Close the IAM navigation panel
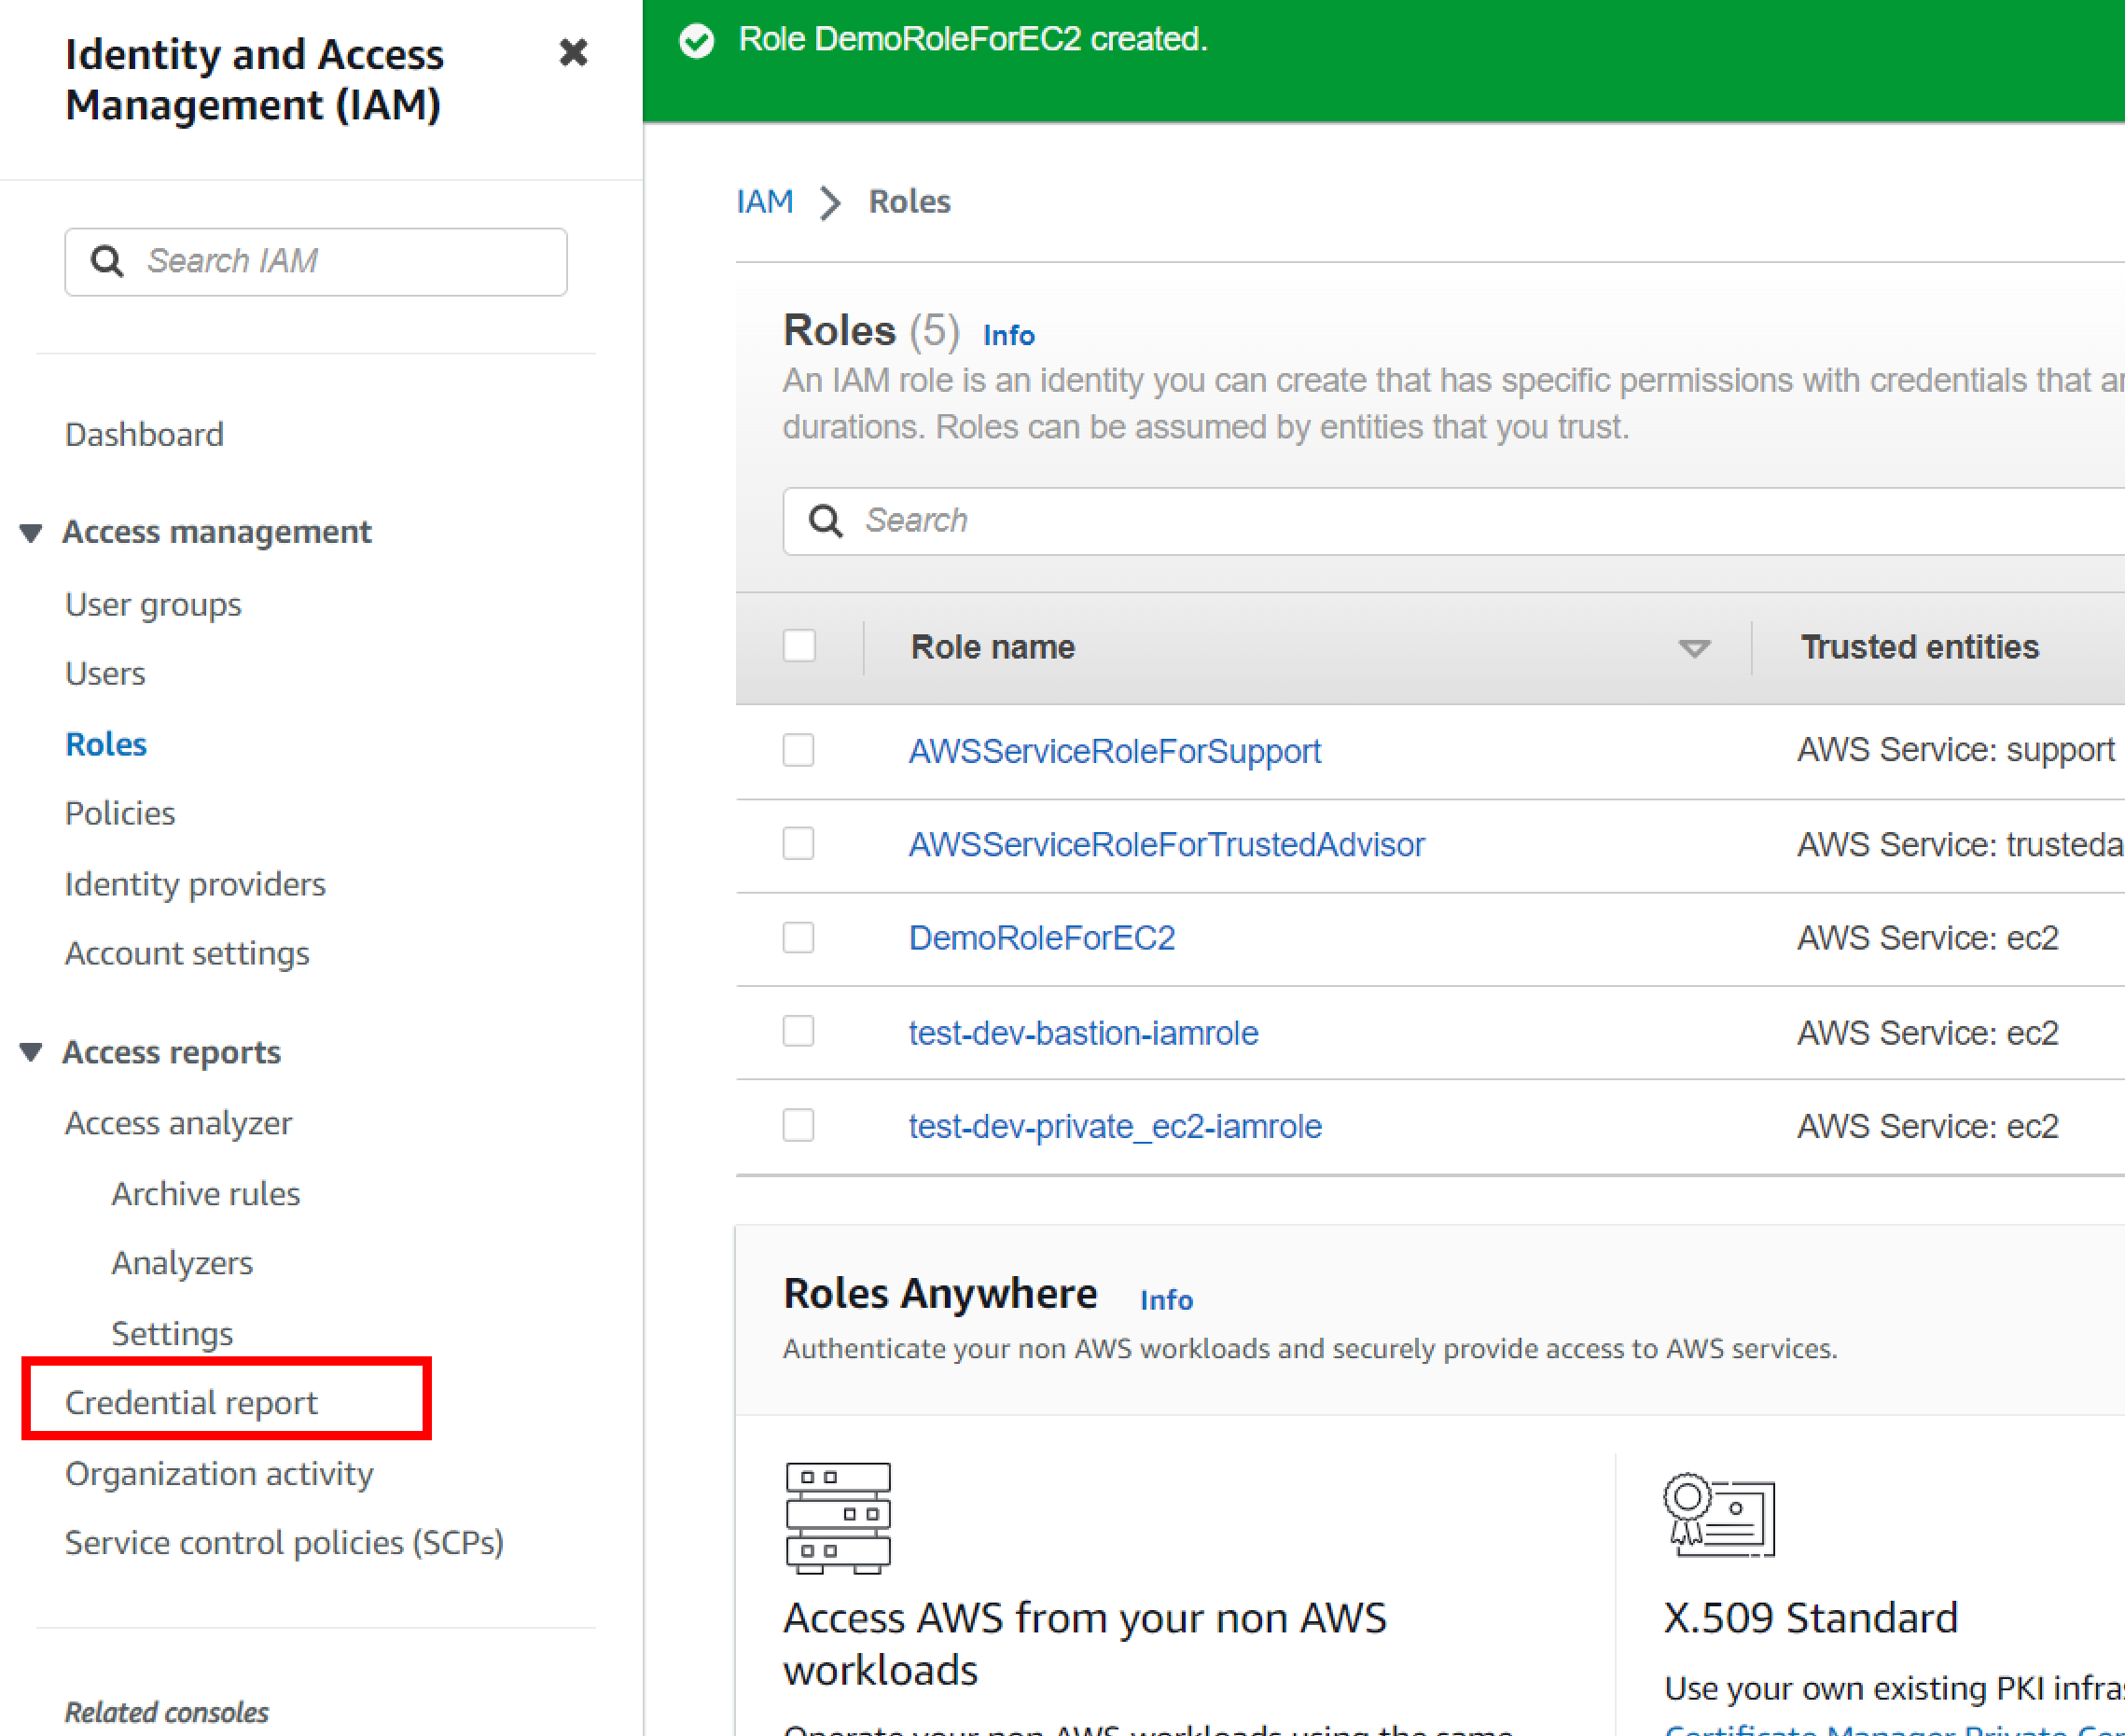The image size is (2125, 1736). tap(573, 52)
